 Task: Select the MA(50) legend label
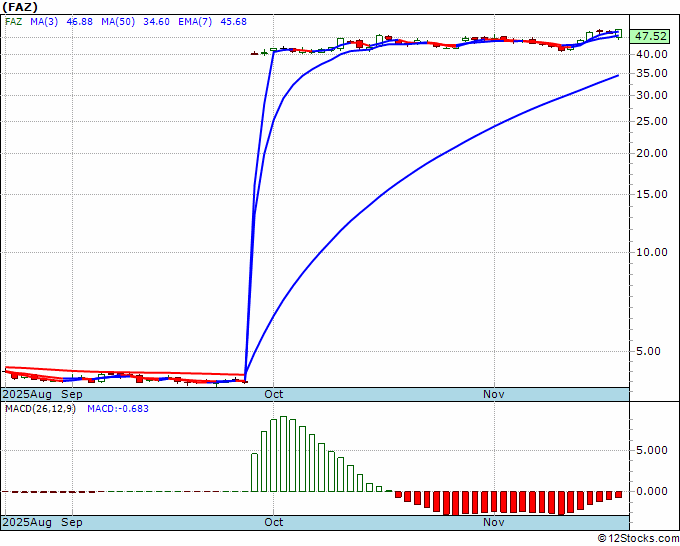118,21
